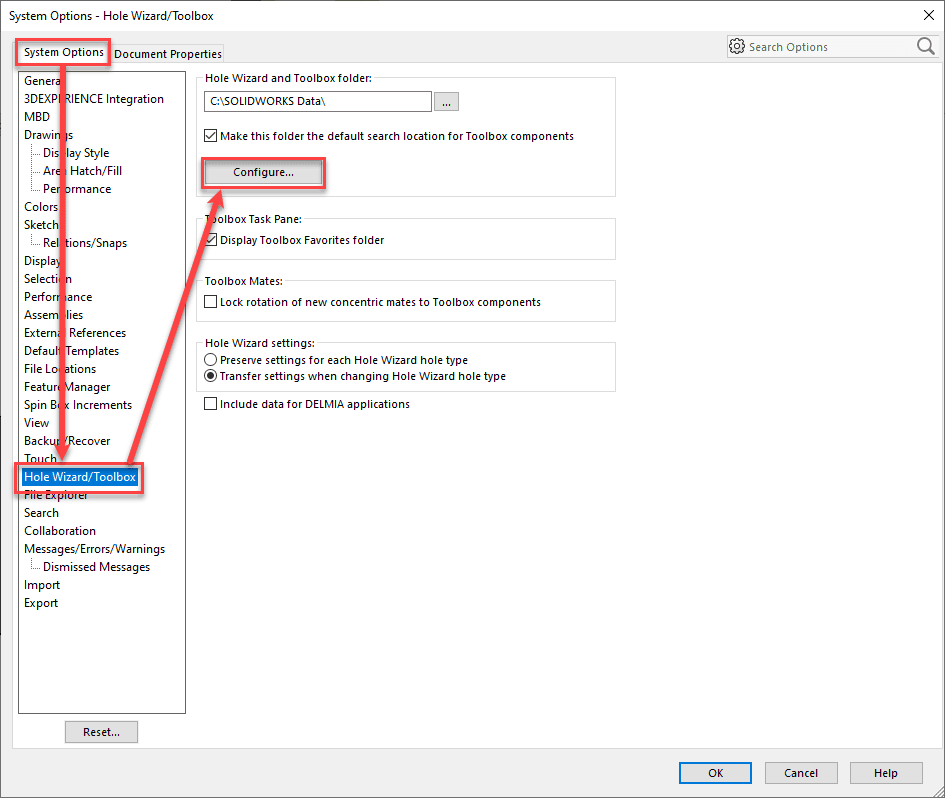Enable Lock rotation of new concentric mates
Viewport: 945px width, 798px height.
pos(210,301)
